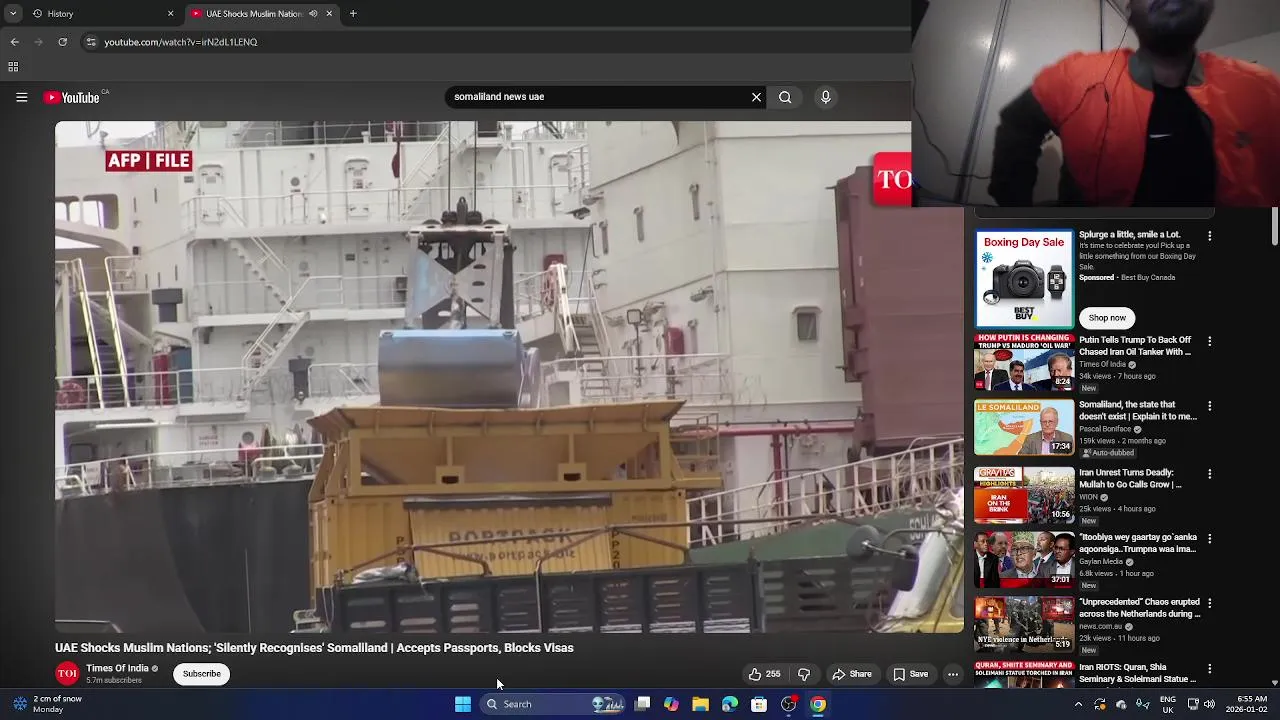Open options for Best Buy sponsored ad
The image size is (1280, 720).
[1210, 236]
